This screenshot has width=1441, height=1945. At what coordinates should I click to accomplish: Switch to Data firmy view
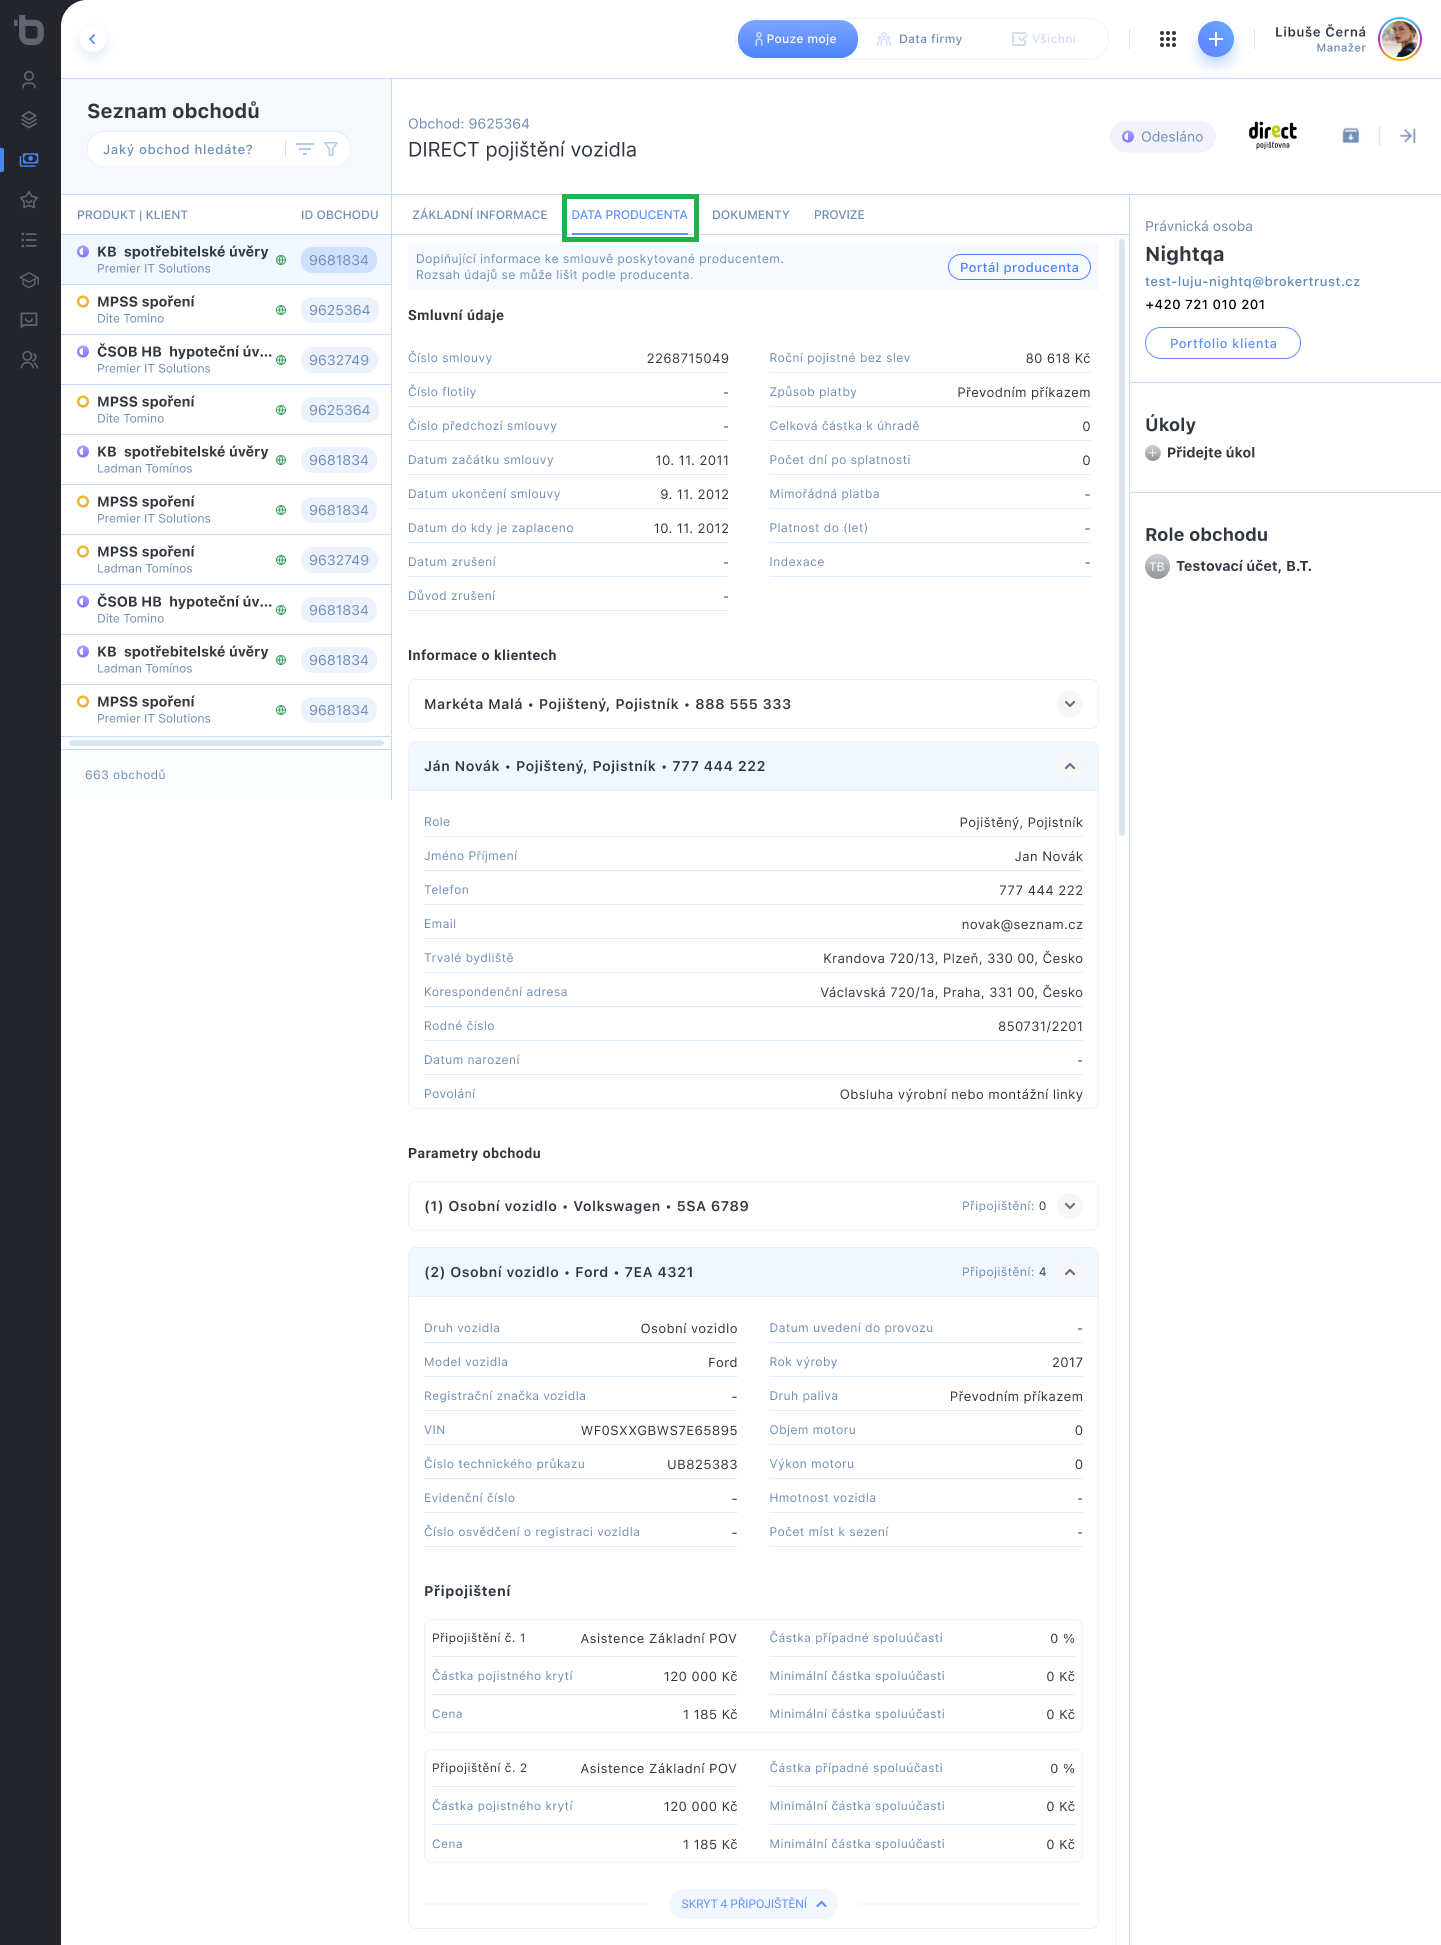(x=920, y=39)
